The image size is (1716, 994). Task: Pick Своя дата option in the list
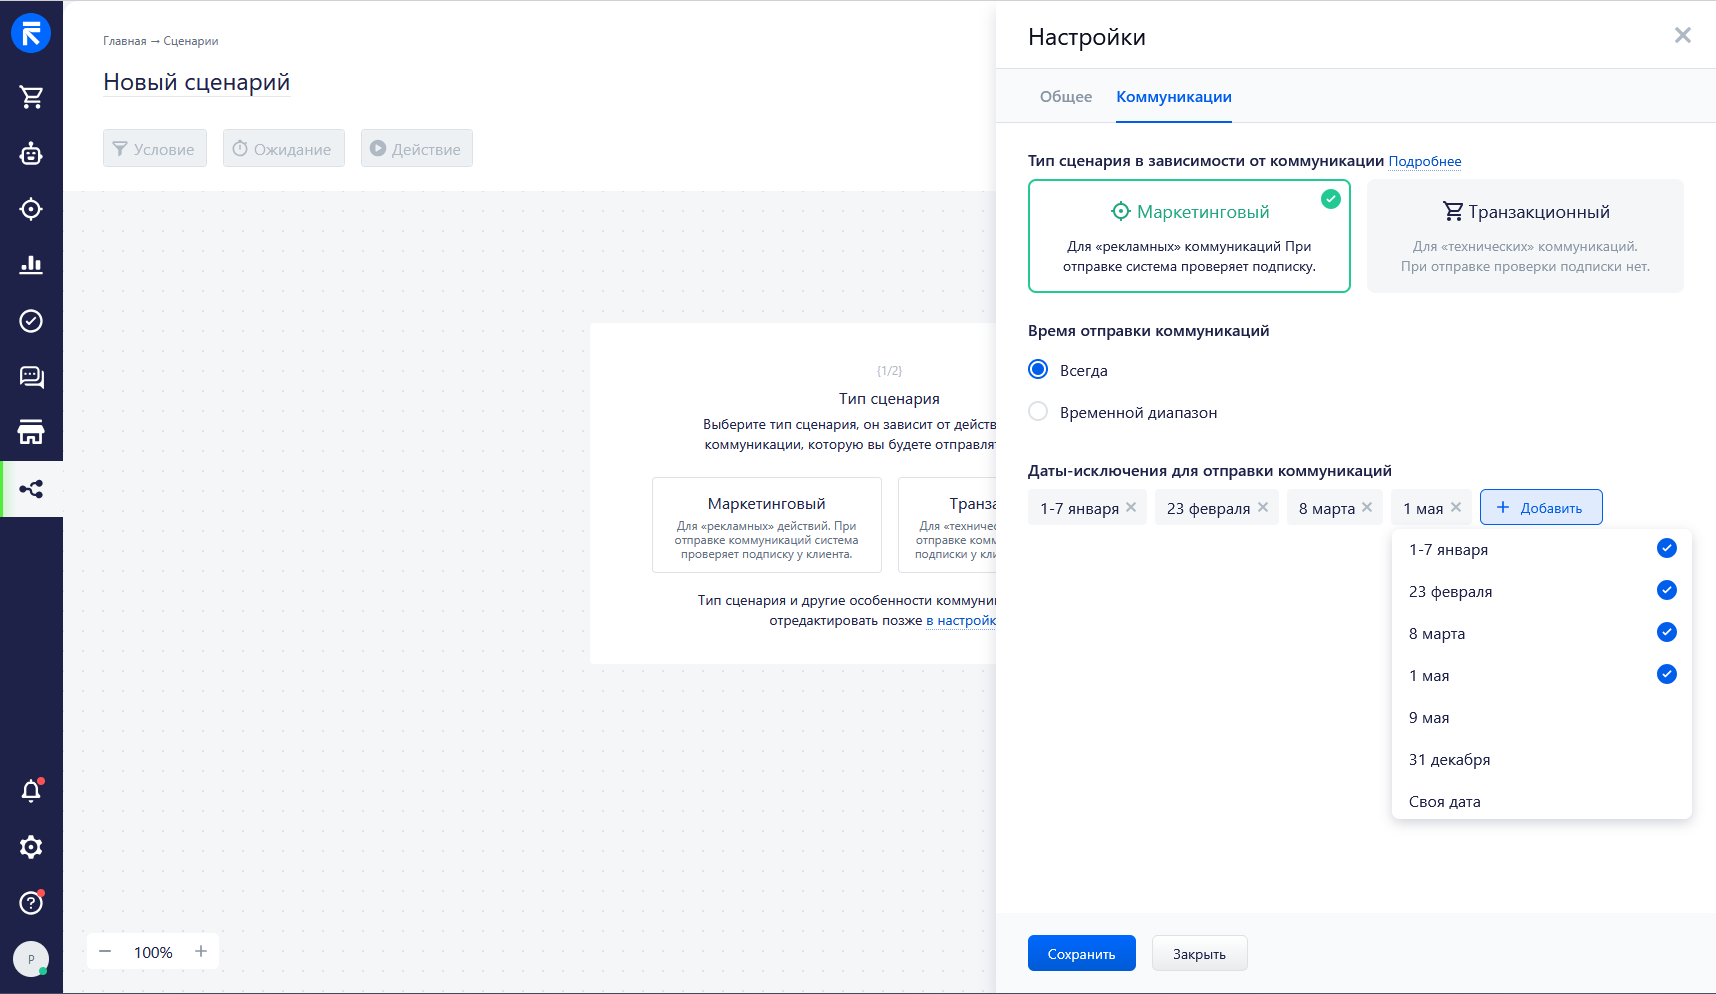pyautogui.click(x=1444, y=802)
